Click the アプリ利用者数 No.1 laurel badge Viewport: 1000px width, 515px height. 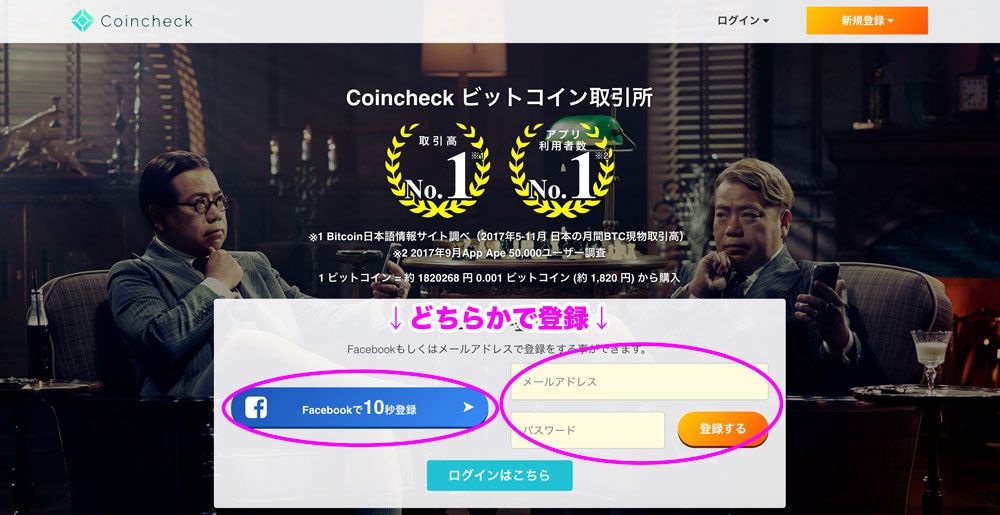coord(562,171)
